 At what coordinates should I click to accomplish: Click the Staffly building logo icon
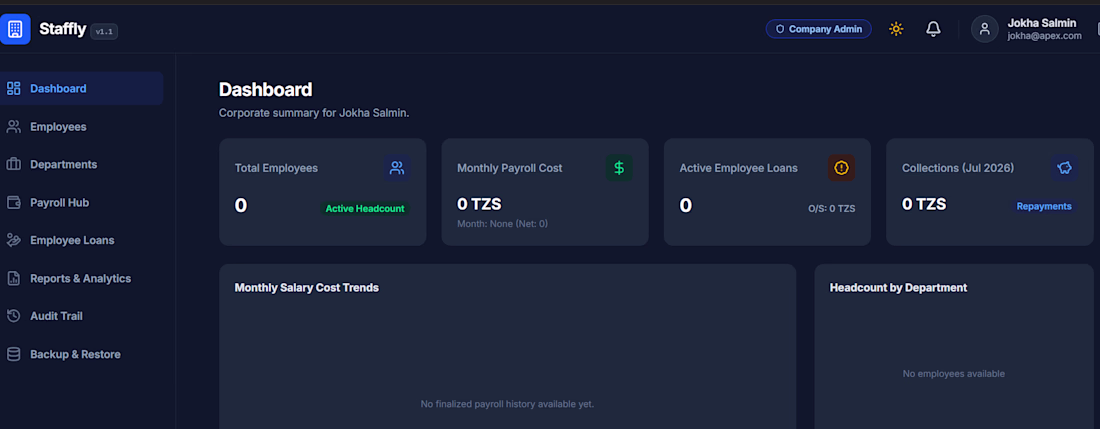pyautogui.click(x=15, y=29)
